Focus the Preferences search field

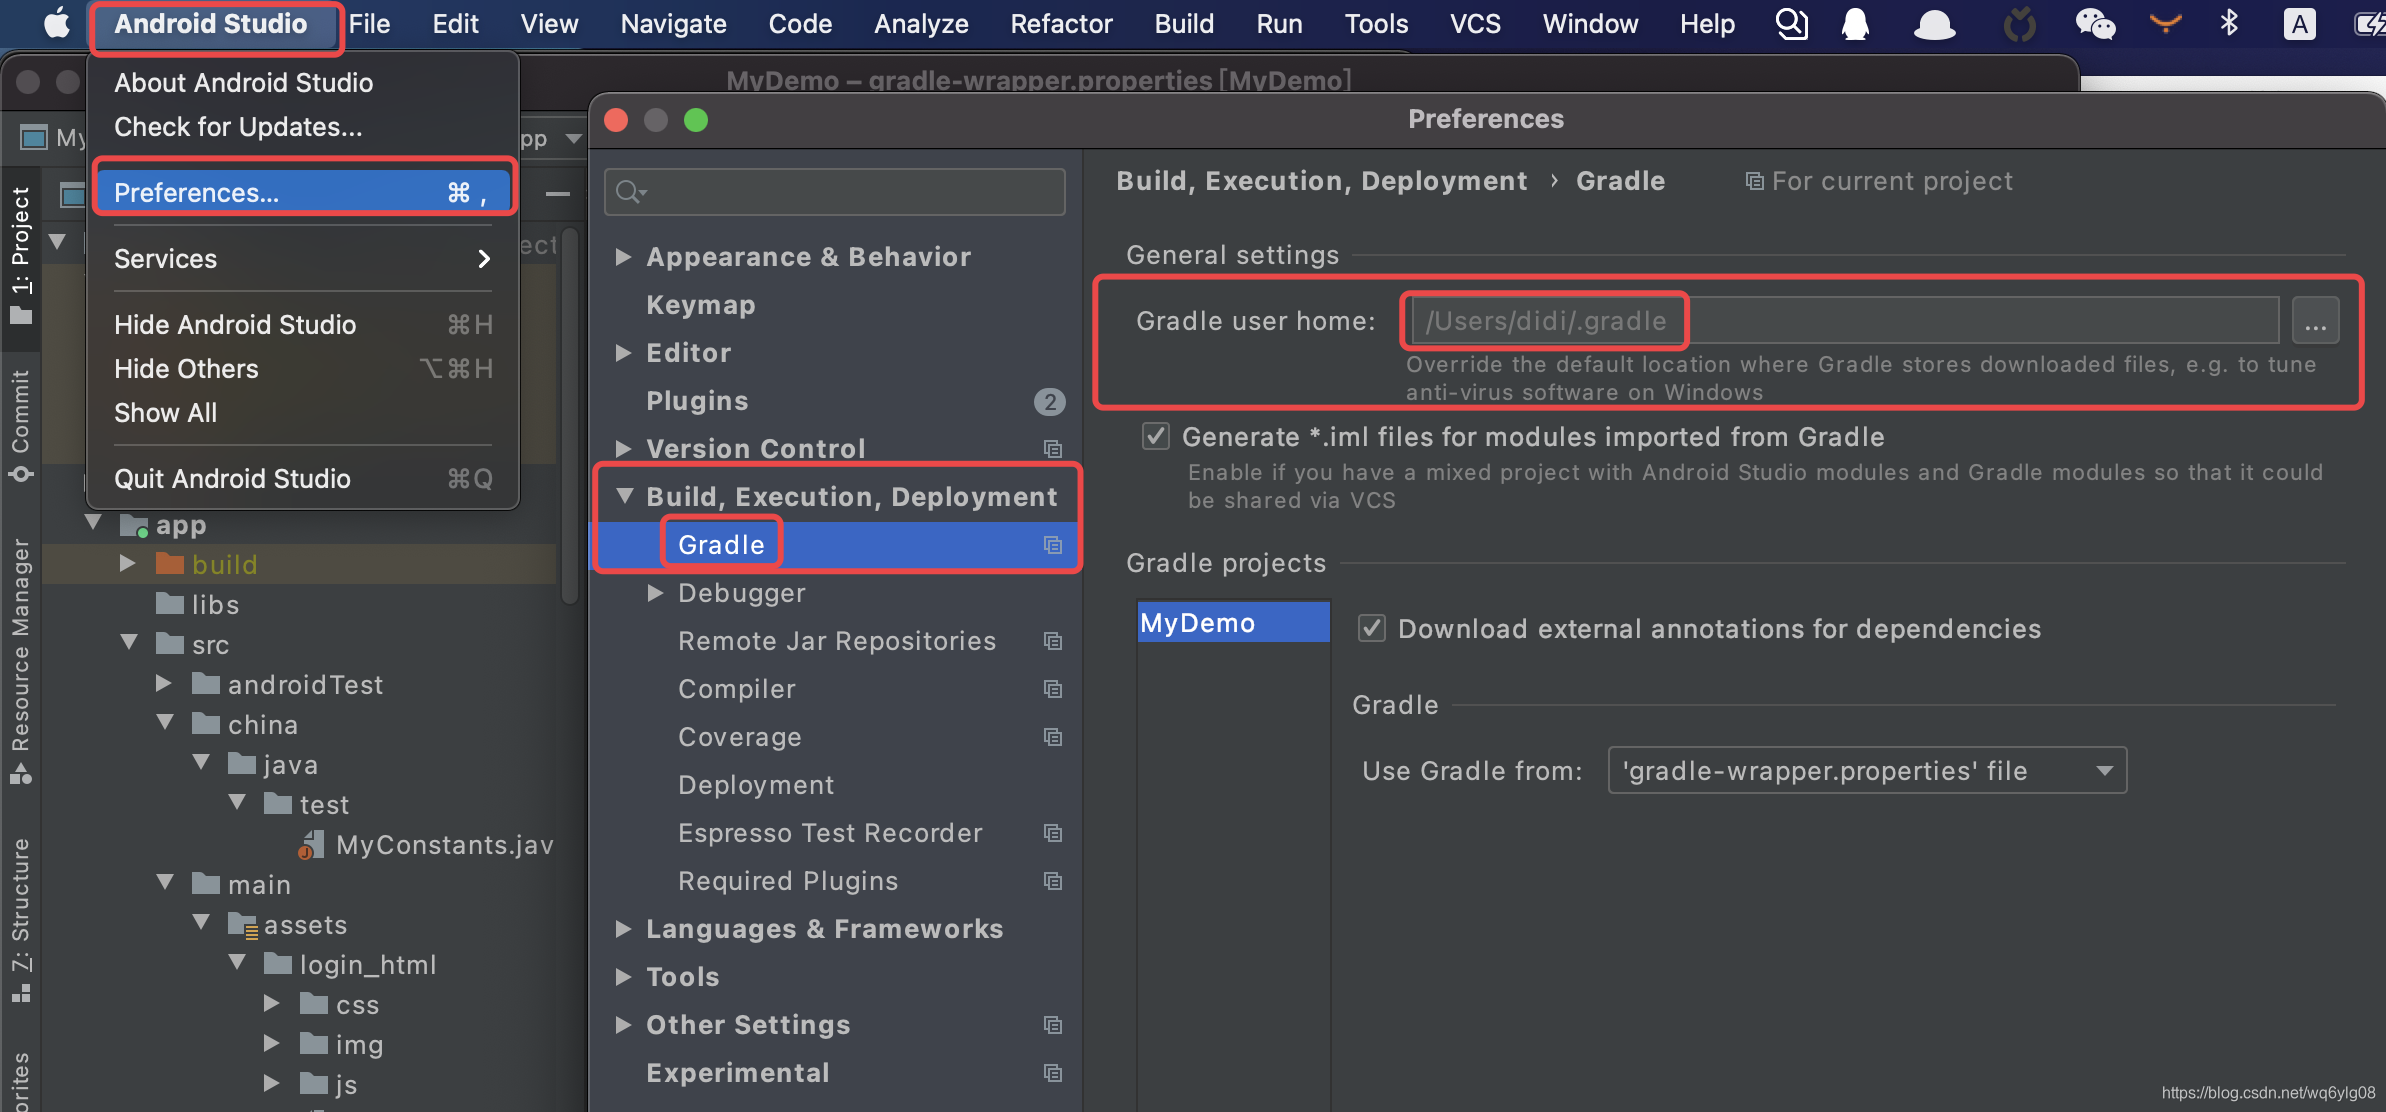tap(835, 191)
